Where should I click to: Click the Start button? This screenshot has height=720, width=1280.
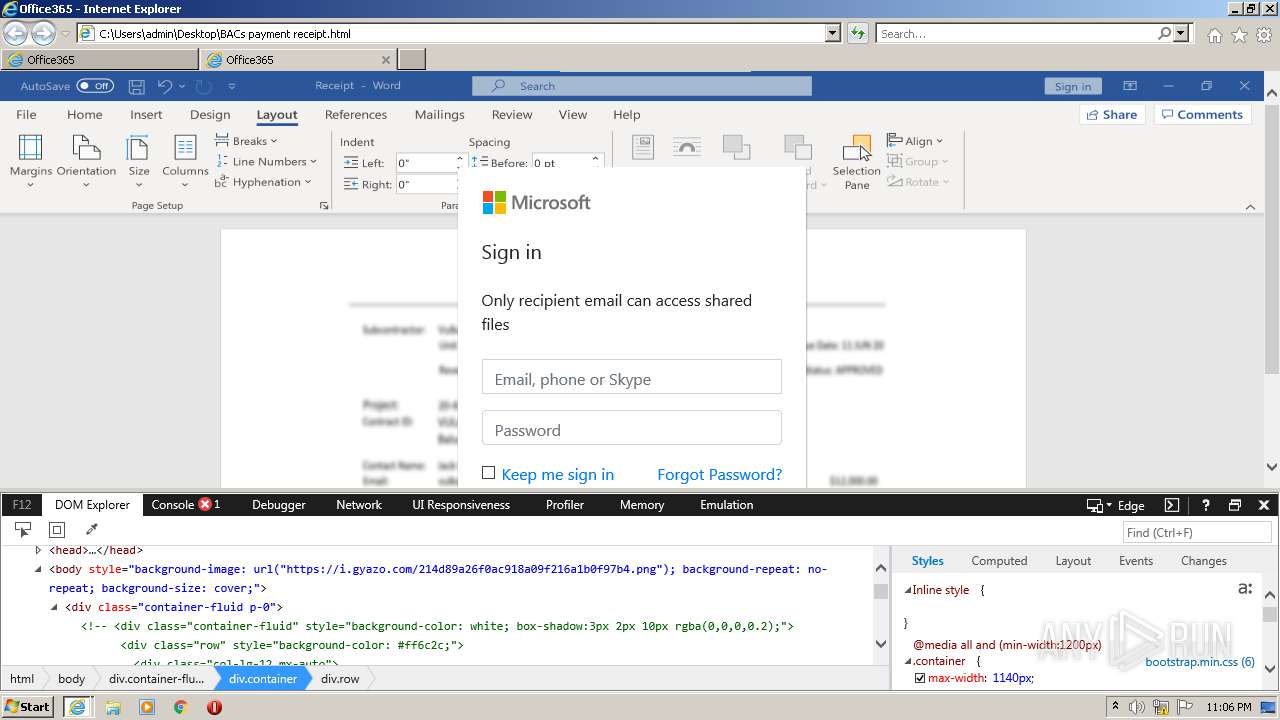(28, 706)
